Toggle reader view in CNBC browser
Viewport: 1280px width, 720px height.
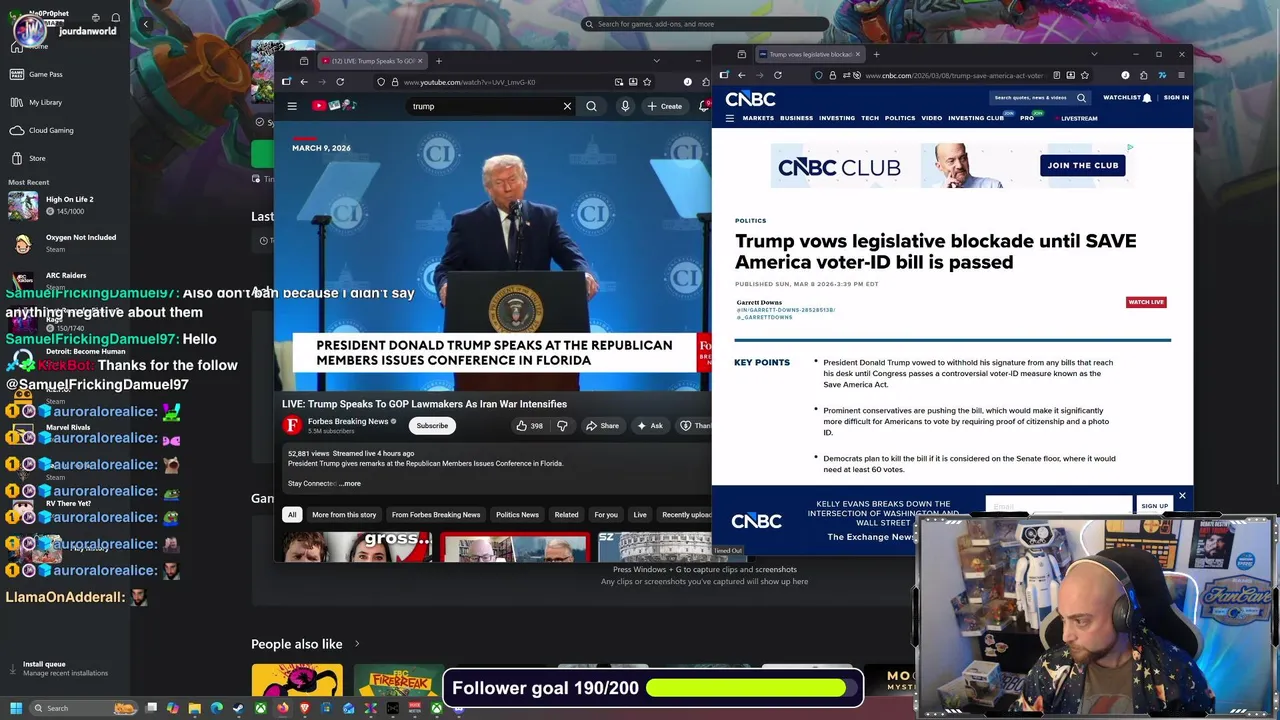click(x=1056, y=75)
